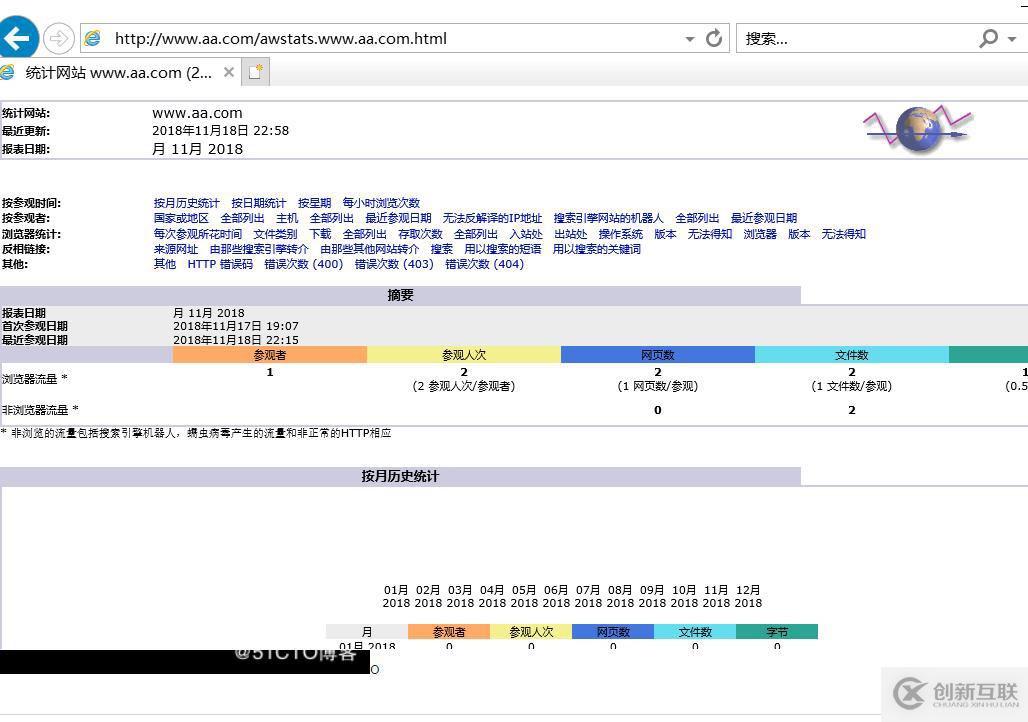This screenshot has height=722, width=1028.
Task: Open 文件类别 link
Action: tap(275, 233)
